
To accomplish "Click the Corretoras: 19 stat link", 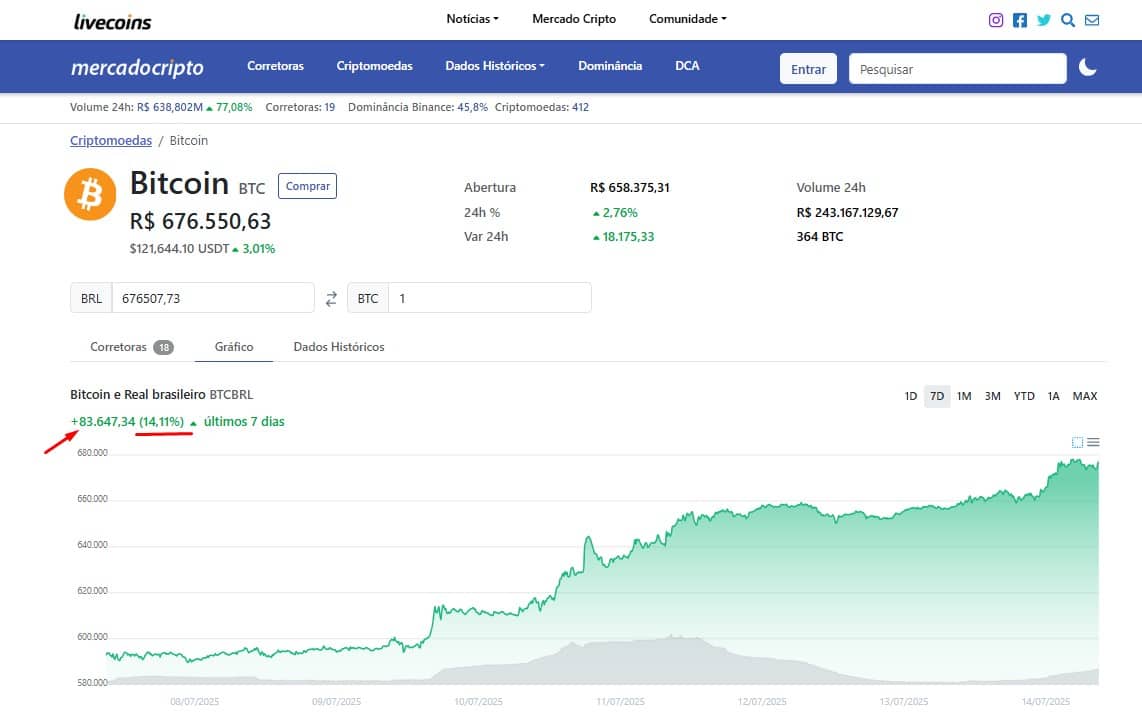I will pyautogui.click(x=300, y=107).
